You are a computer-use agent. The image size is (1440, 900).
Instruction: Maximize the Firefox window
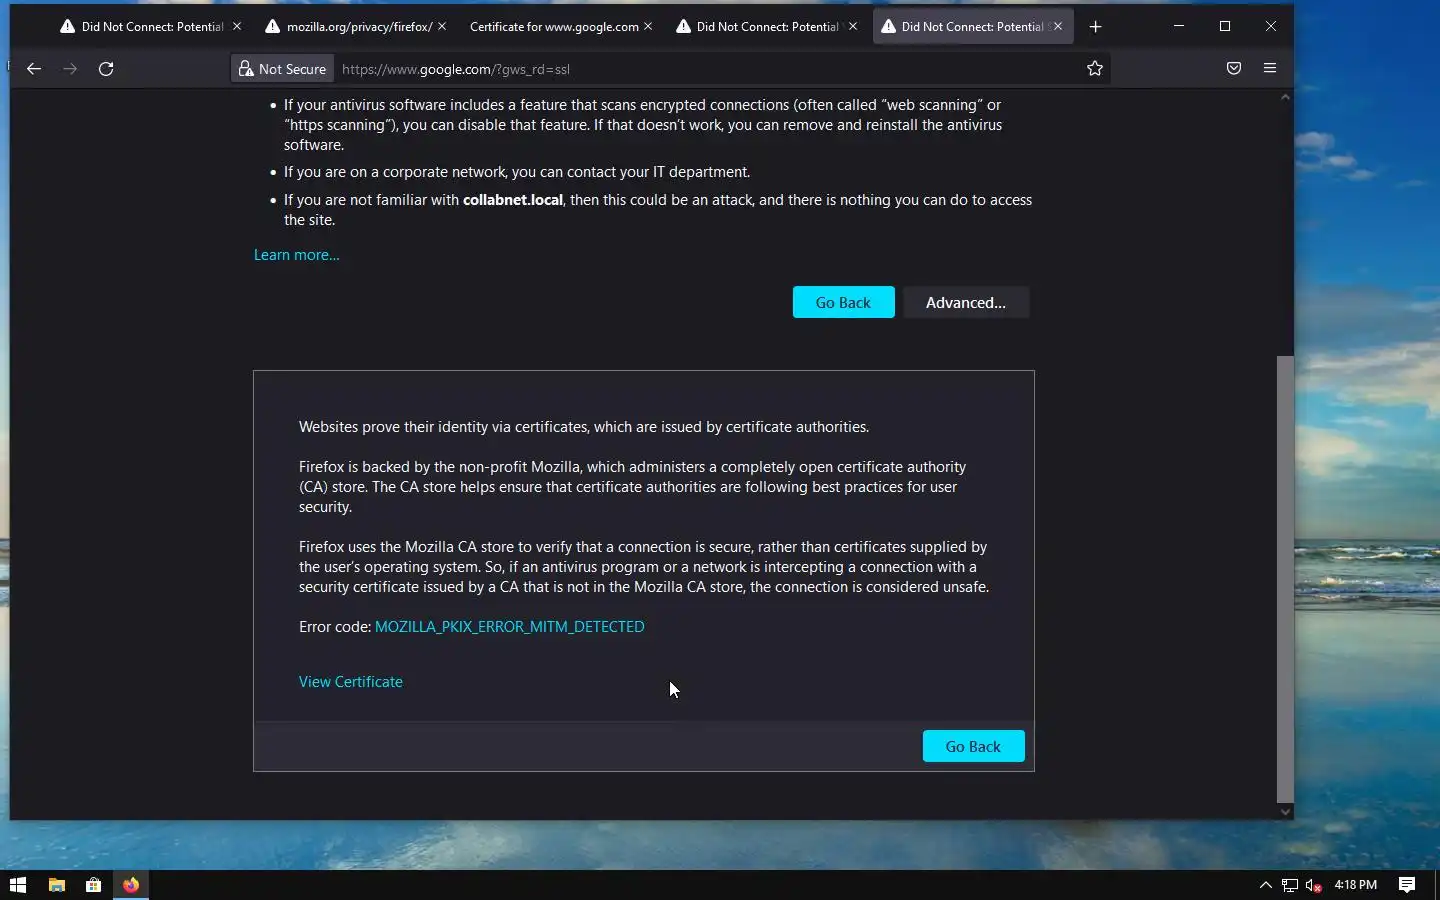point(1225,26)
